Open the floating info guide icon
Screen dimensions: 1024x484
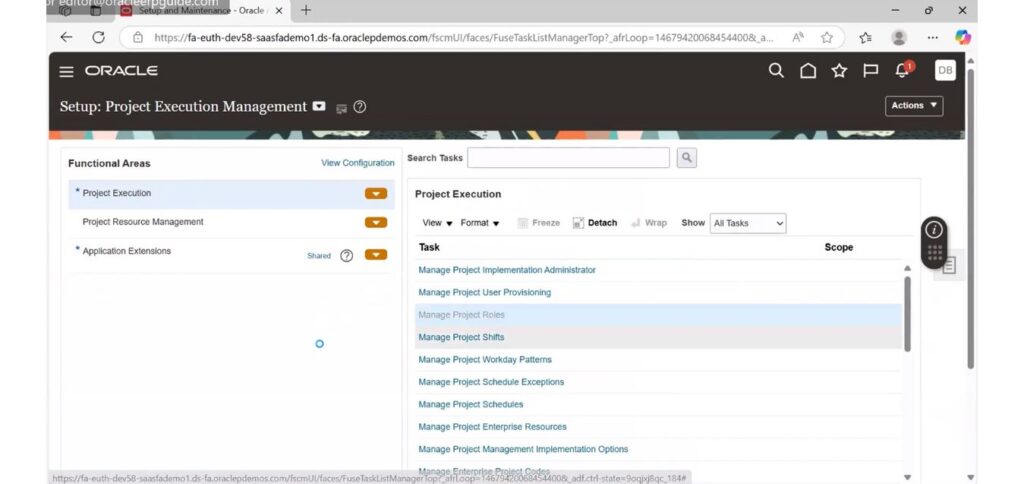point(935,230)
